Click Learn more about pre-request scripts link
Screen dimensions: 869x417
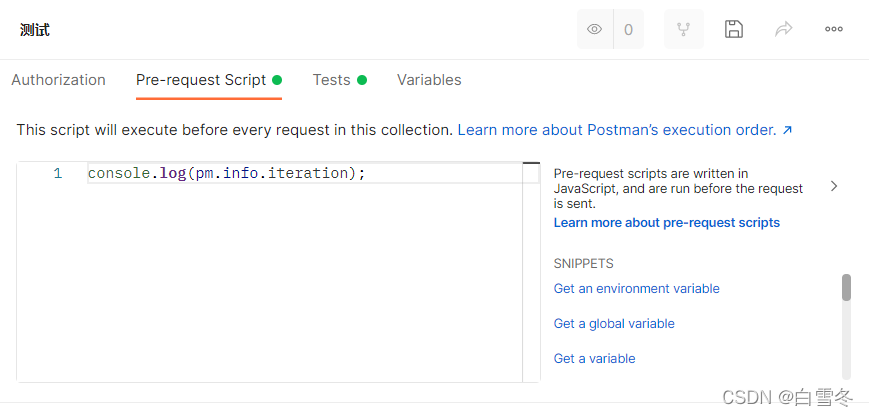coord(666,222)
